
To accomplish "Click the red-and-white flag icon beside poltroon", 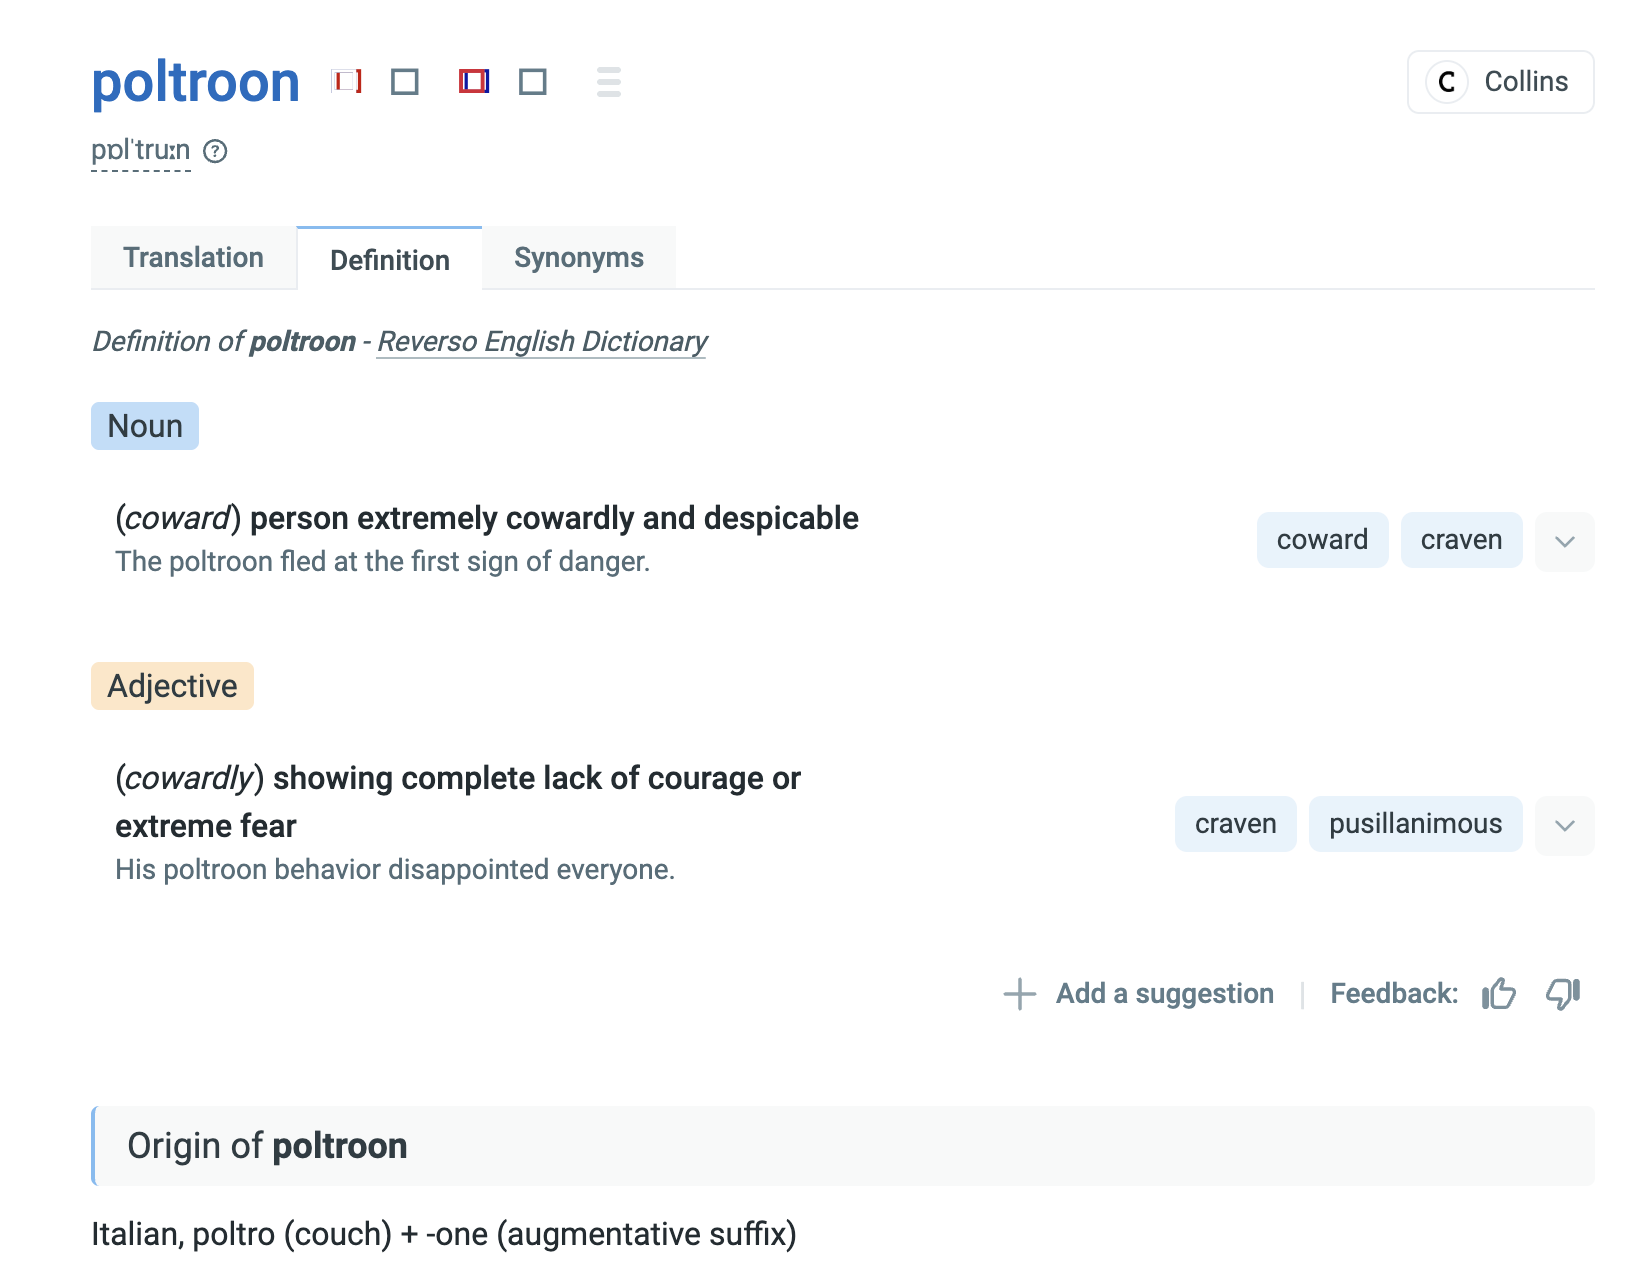I will pyautogui.click(x=347, y=81).
